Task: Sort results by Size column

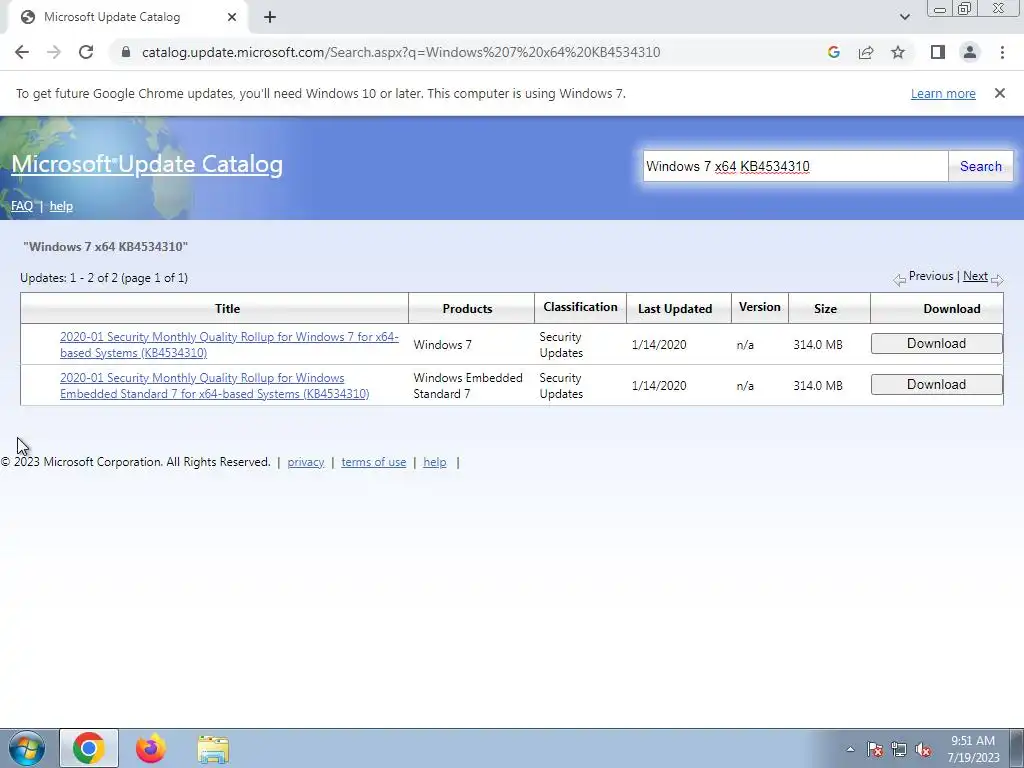Action: coord(825,308)
